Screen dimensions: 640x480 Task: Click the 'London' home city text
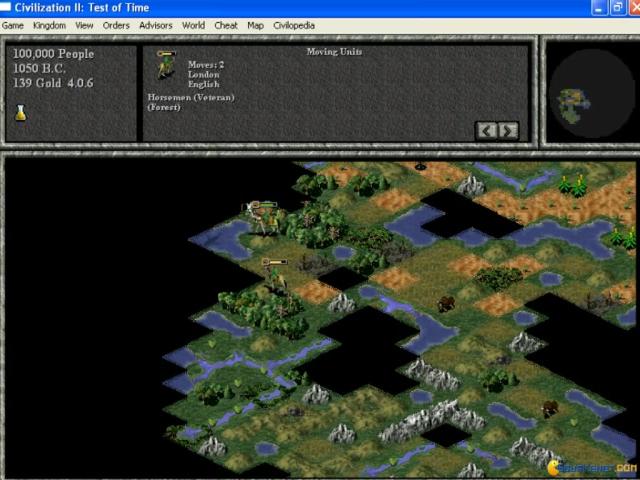203,74
